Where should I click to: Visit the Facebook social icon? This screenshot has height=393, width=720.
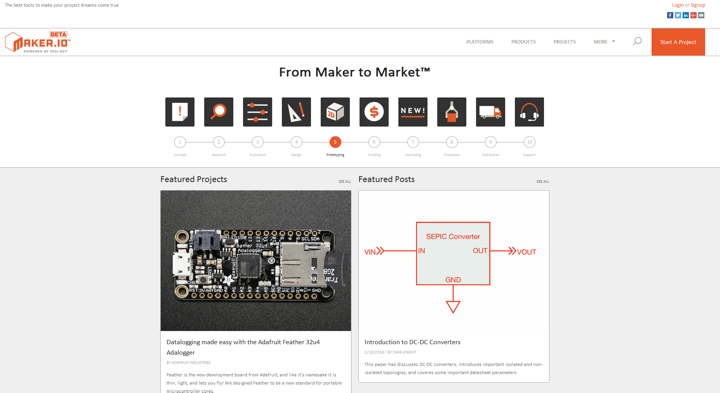670,15
